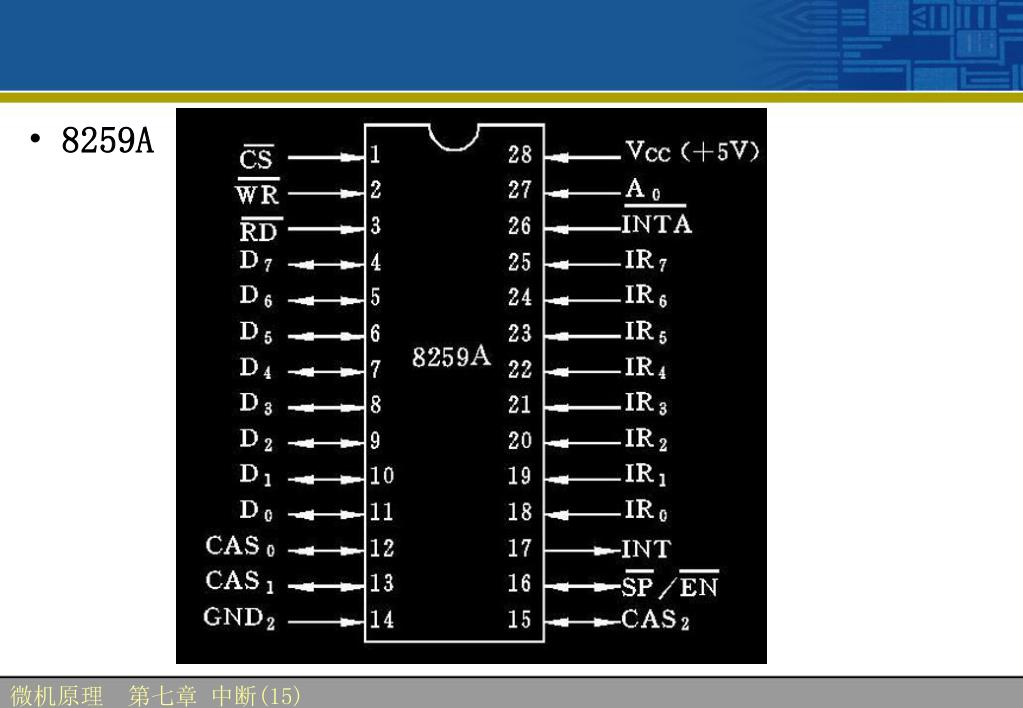
Task: Click the 8259A chip name inside diagram
Action: click(451, 357)
